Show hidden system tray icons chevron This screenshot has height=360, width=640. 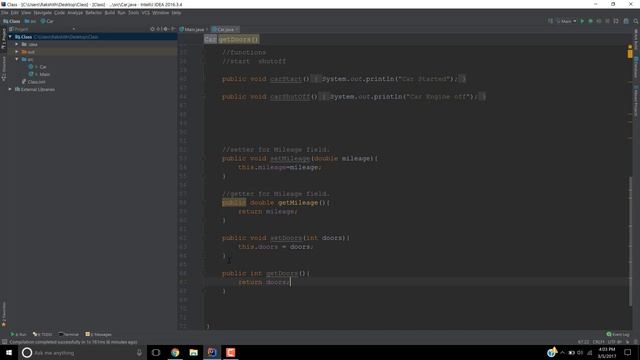(562, 353)
